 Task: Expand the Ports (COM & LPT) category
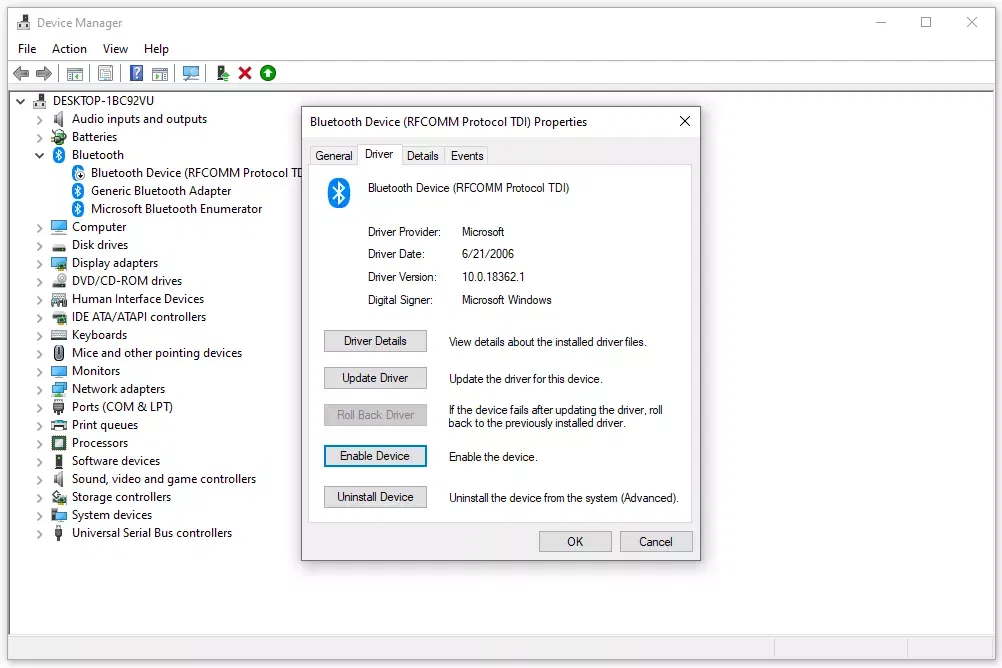tap(40, 407)
